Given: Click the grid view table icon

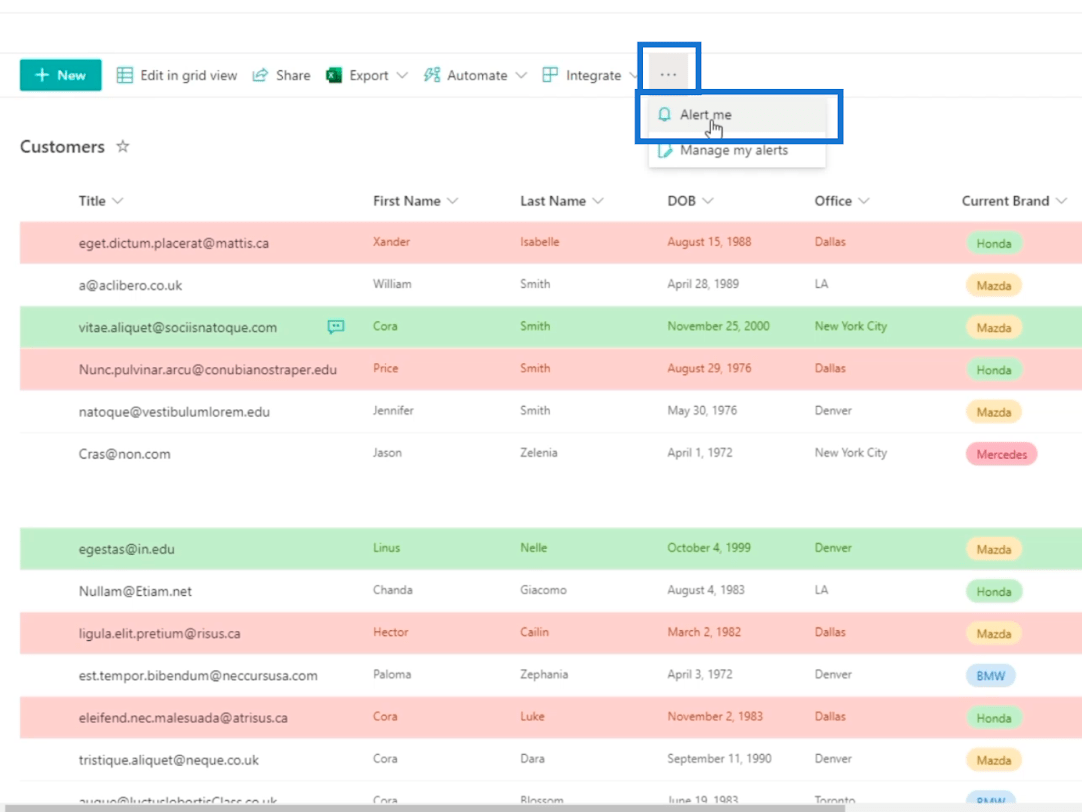Looking at the screenshot, I should pyautogui.click(x=124, y=75).
